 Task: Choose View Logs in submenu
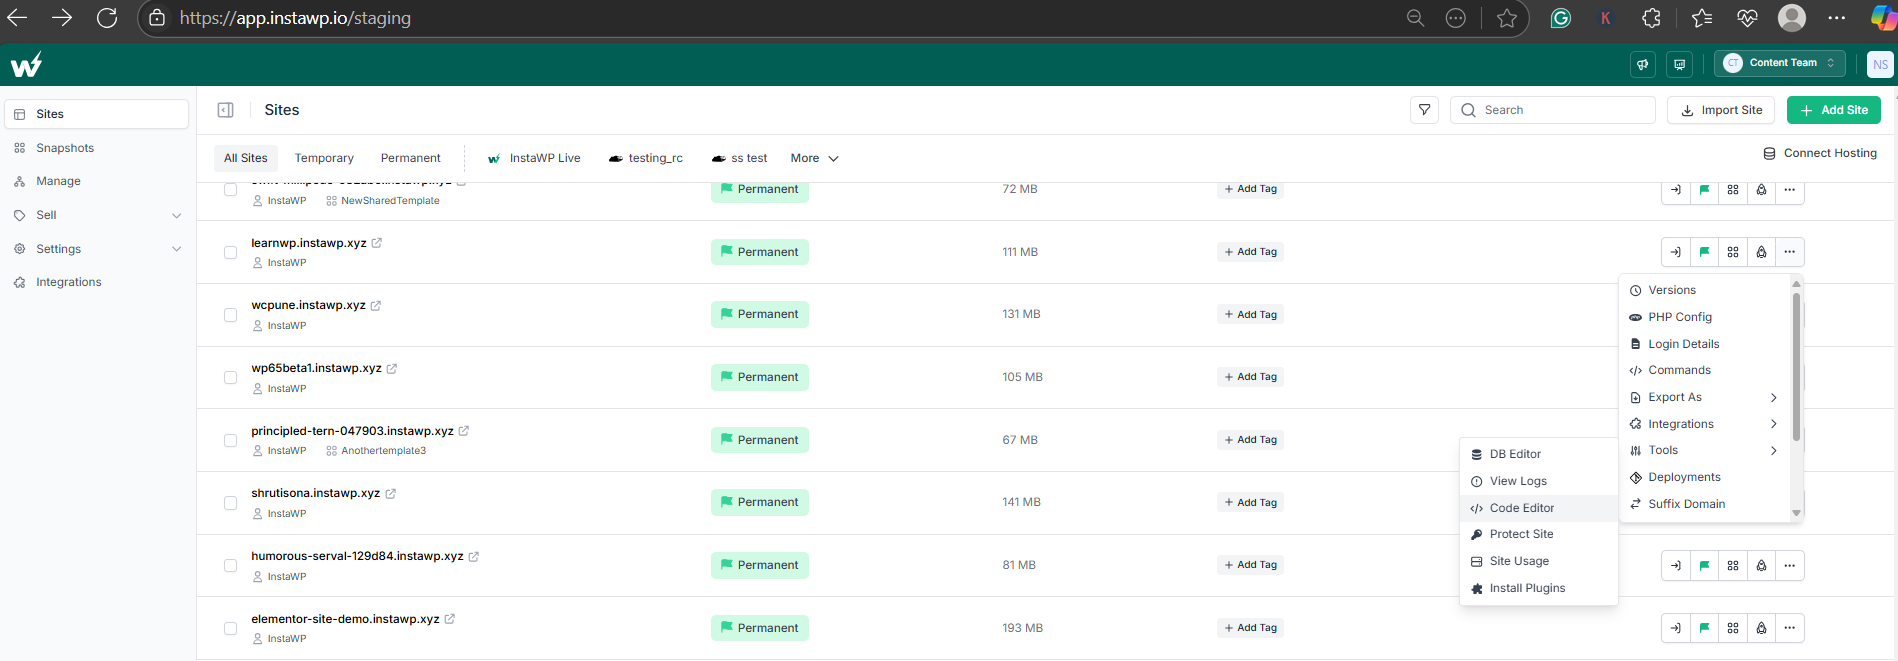point(1539,481)
